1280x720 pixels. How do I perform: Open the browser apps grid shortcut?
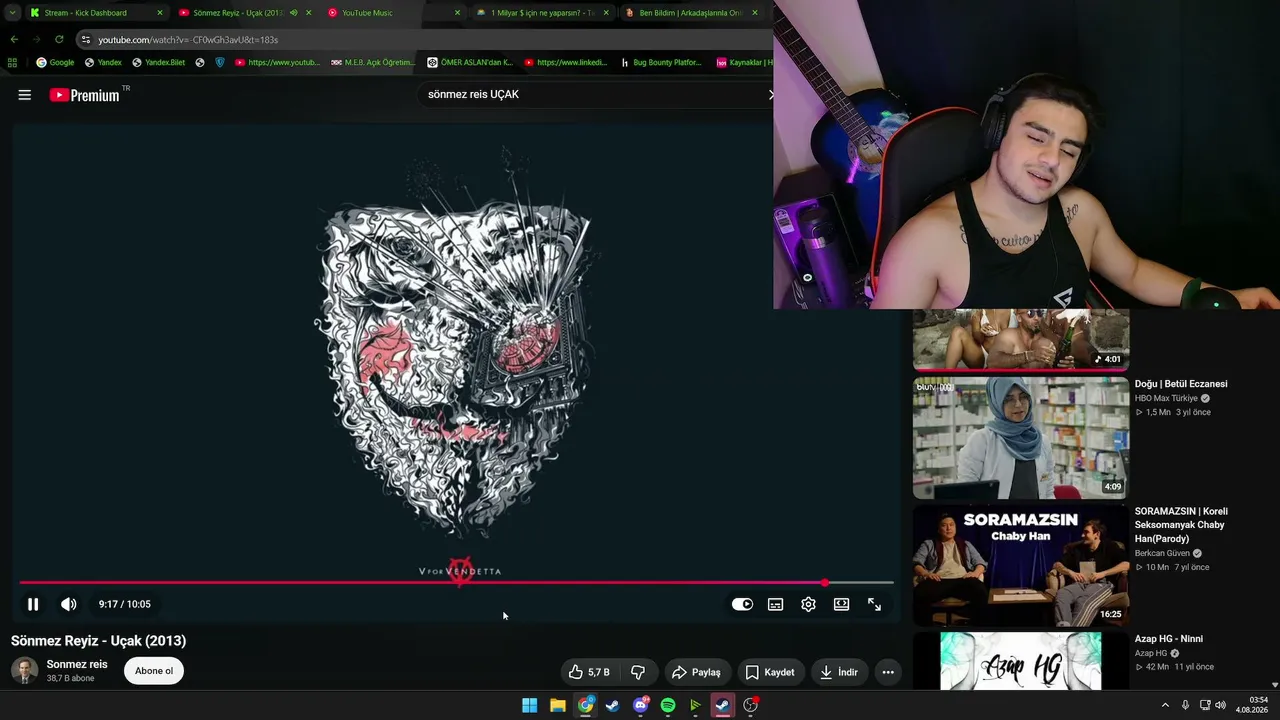pos(12,62)
